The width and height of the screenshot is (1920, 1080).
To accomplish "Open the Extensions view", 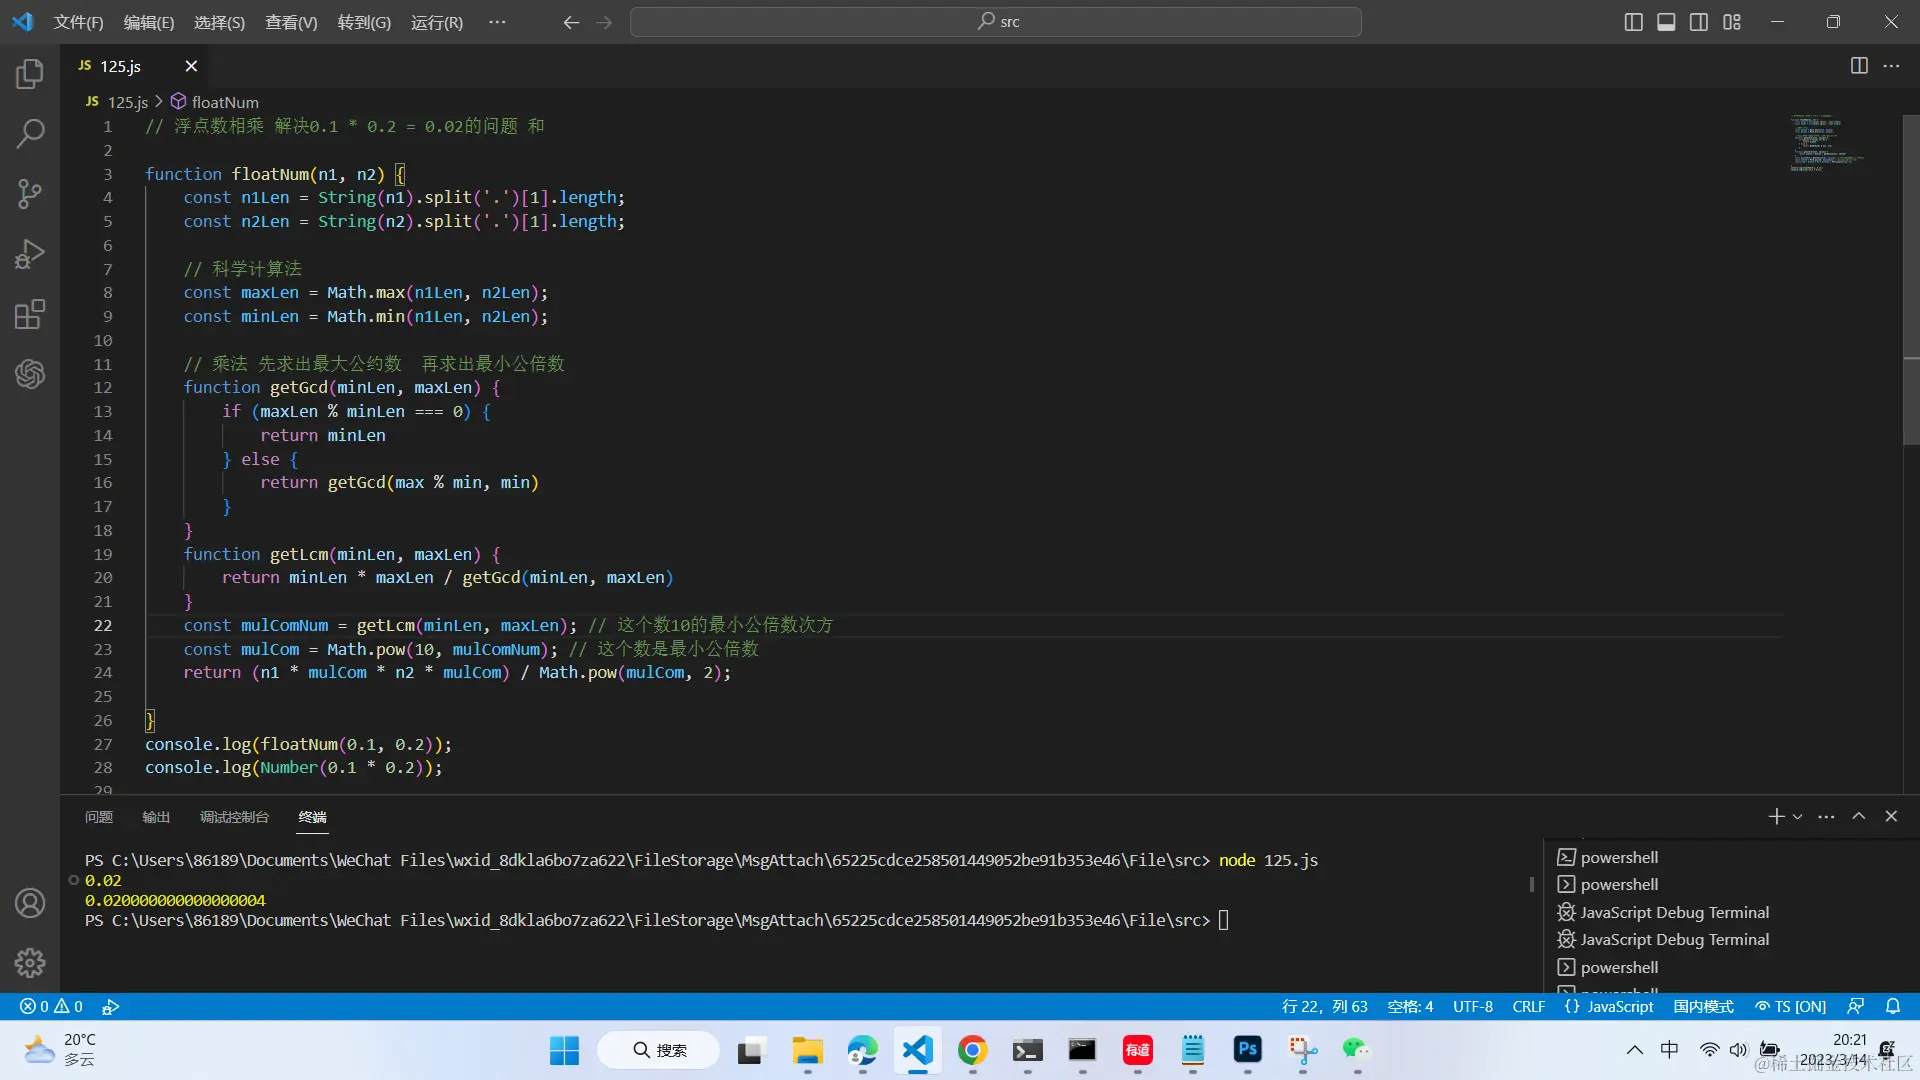I will point(30,314).
